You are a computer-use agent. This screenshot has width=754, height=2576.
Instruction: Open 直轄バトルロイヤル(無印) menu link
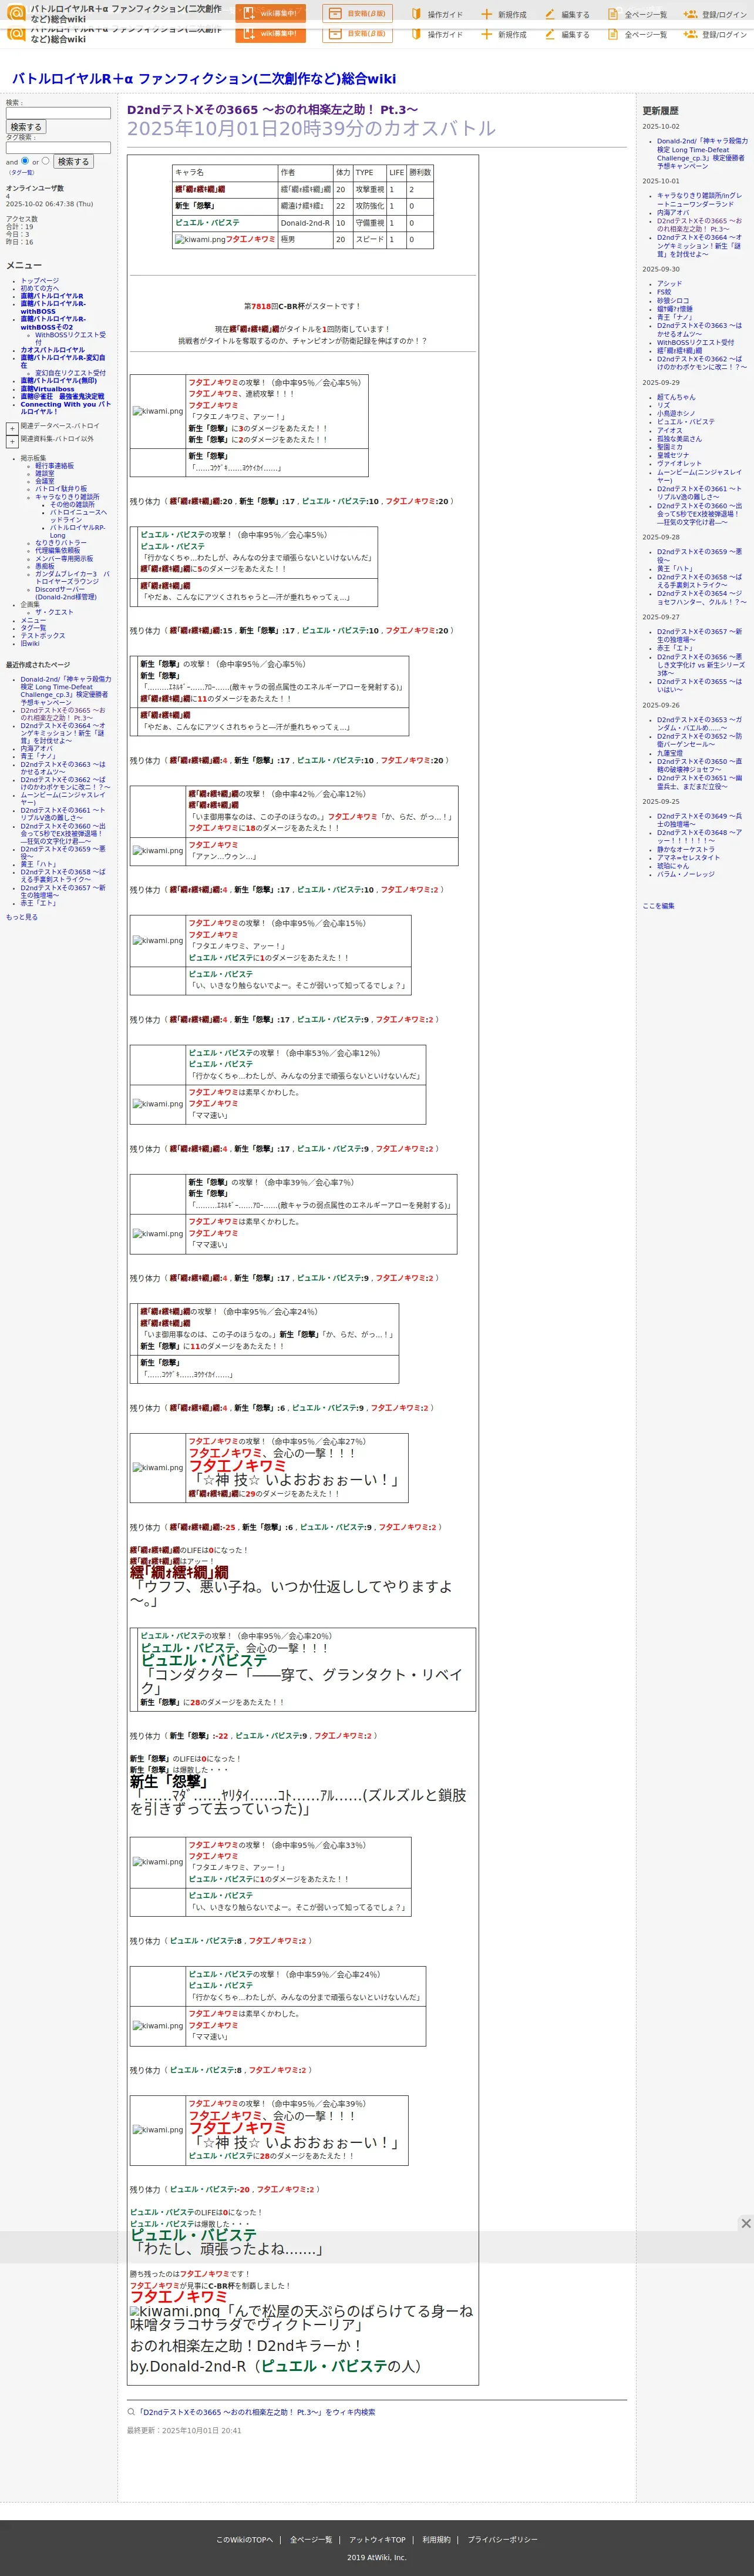coord(59,380)
